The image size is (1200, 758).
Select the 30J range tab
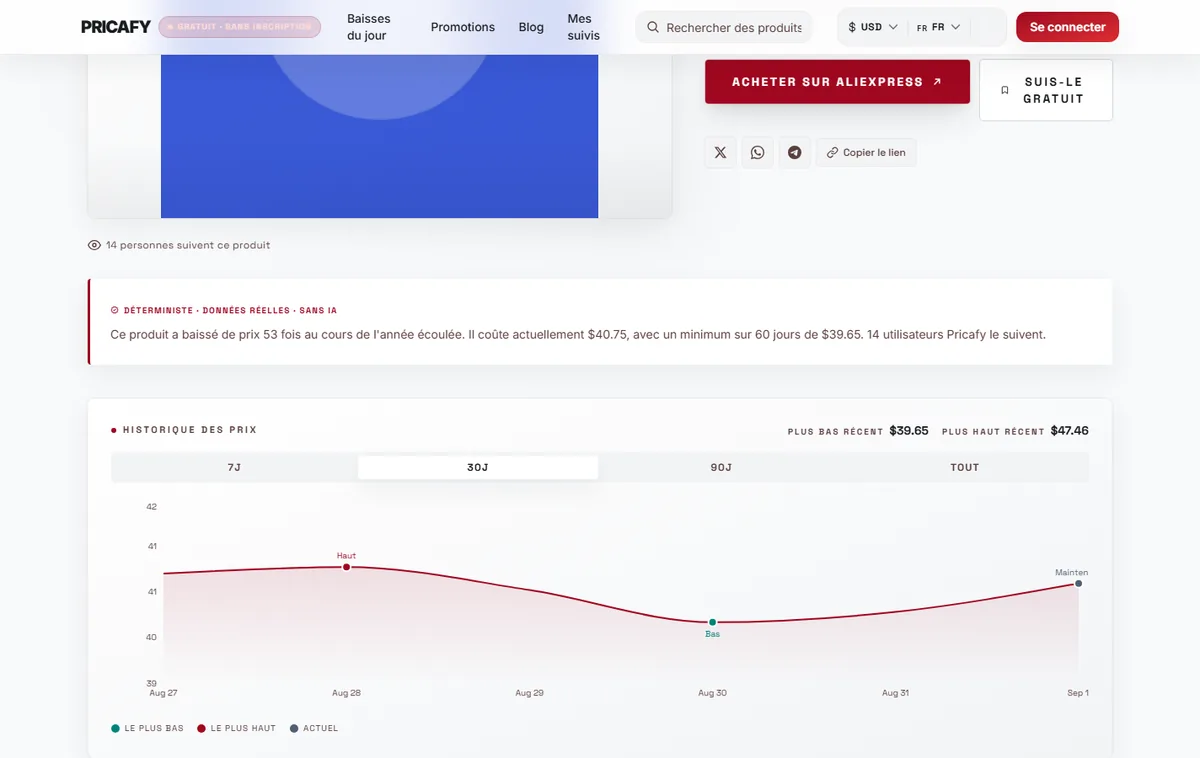[x=478, y=467]
